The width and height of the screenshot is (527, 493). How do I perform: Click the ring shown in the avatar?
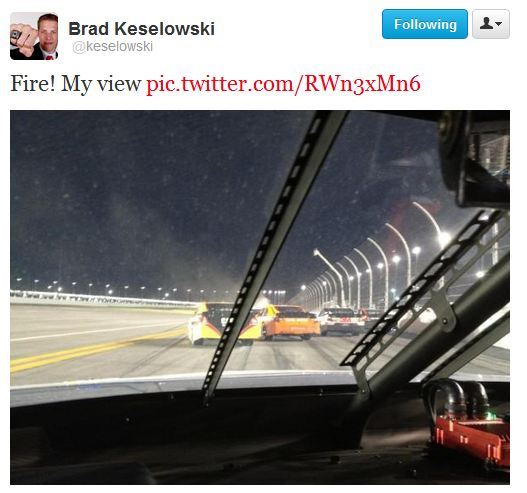tap(16, 34)
